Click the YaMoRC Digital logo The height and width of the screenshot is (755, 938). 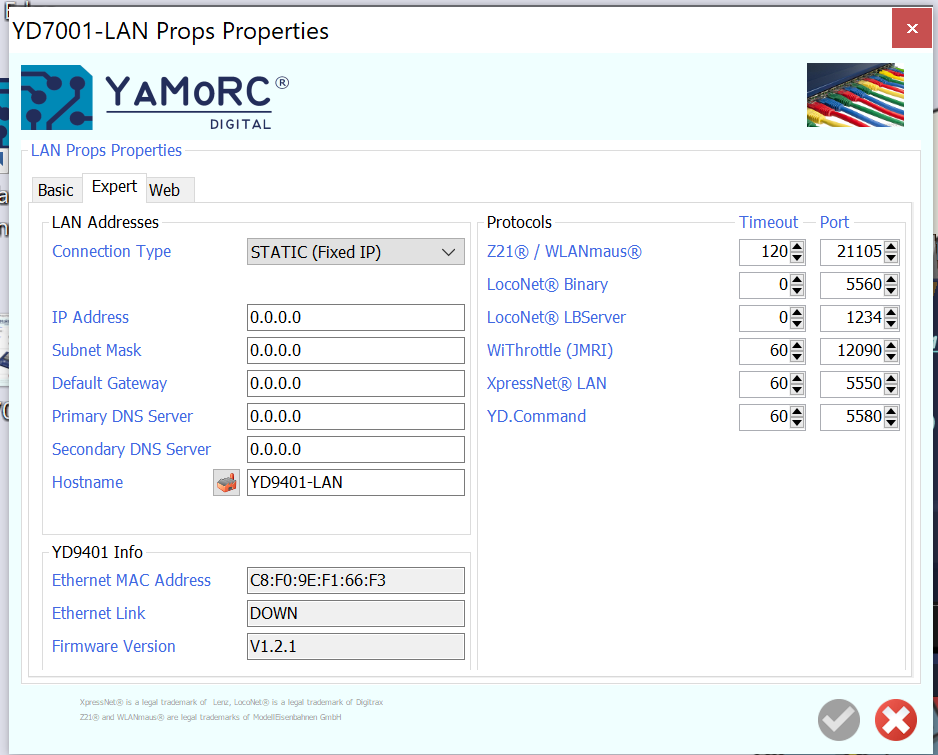tap(155, 97)
